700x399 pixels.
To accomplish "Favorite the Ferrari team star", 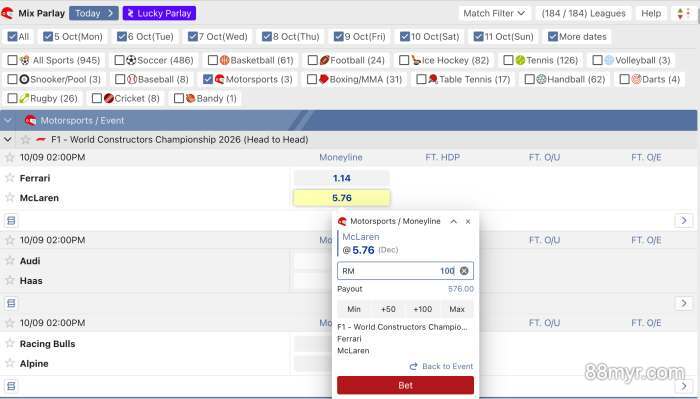I will 9,178.
